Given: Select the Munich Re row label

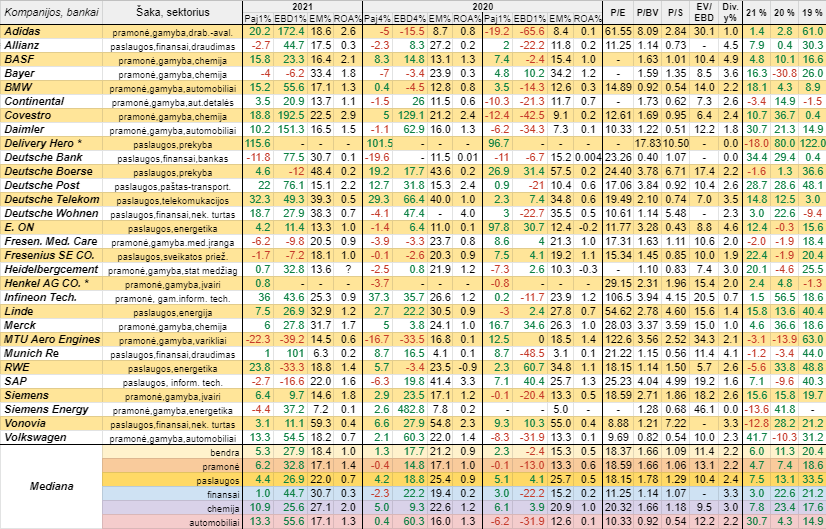Looking at the screenshot, I should 51,353.
